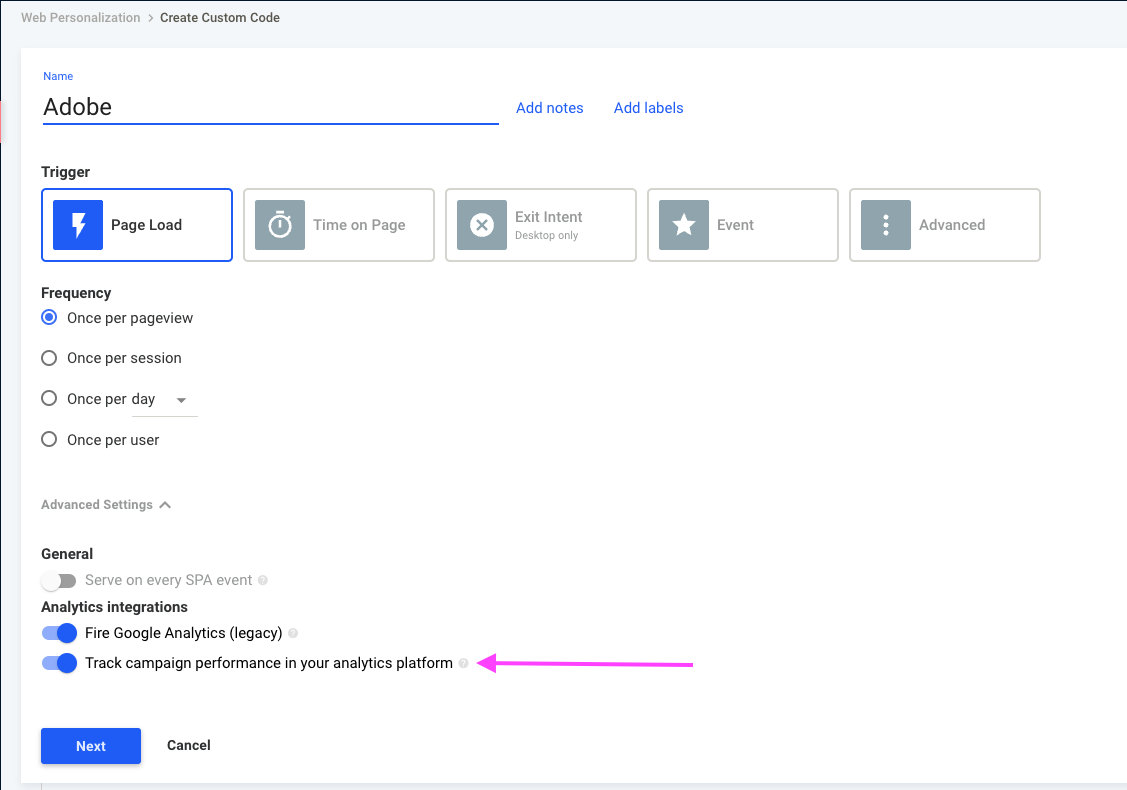Screen dimensions: 1127x790
Task: Select Once per user radio option
Action: pos(49,439)
